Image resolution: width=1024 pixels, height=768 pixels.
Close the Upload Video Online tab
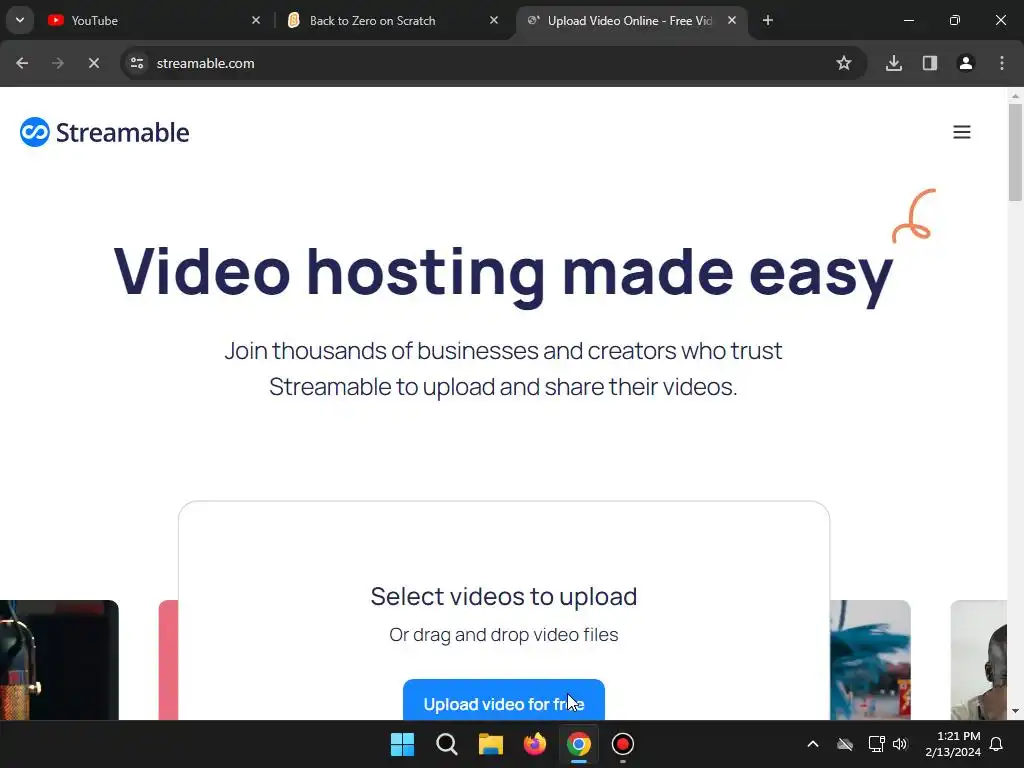[x=732, y=20]
